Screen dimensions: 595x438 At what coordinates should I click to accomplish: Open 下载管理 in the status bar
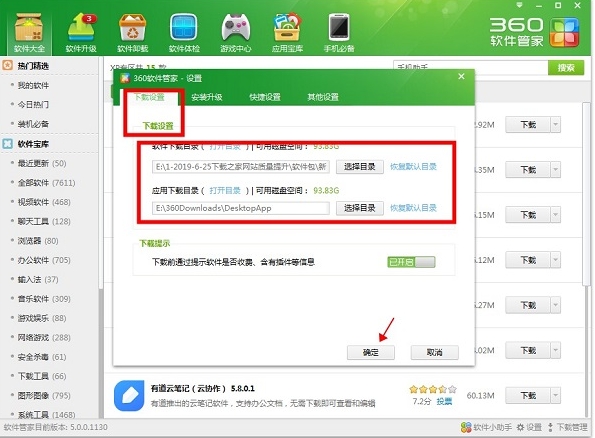[568, 427]
